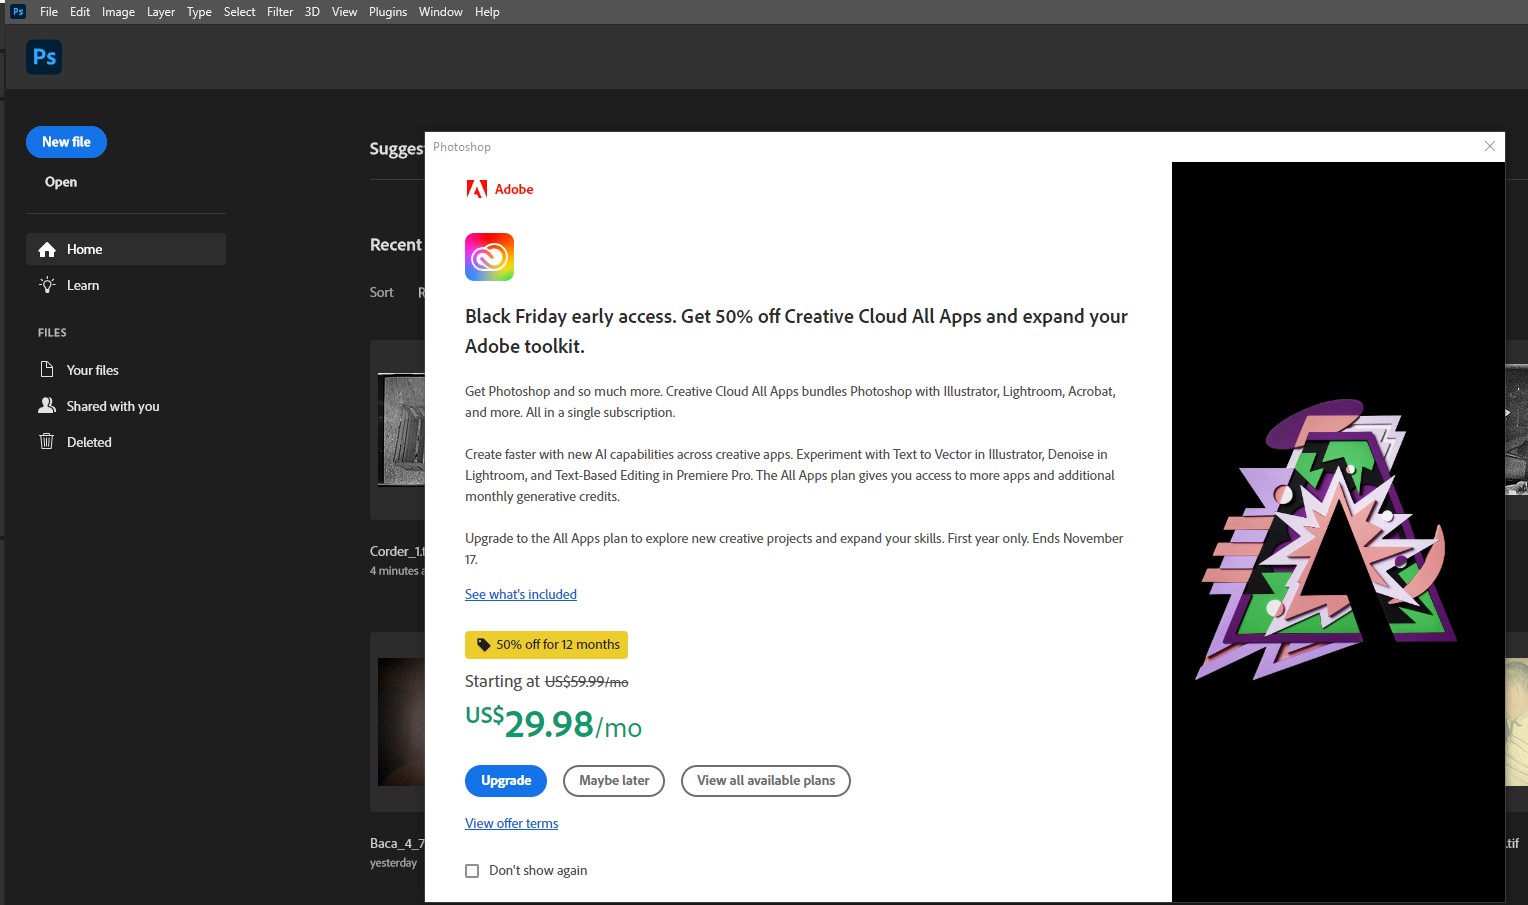Viewport: 1528px width, 905px height.
Task: Click View all available plans
Action: (x=765, y=781)
